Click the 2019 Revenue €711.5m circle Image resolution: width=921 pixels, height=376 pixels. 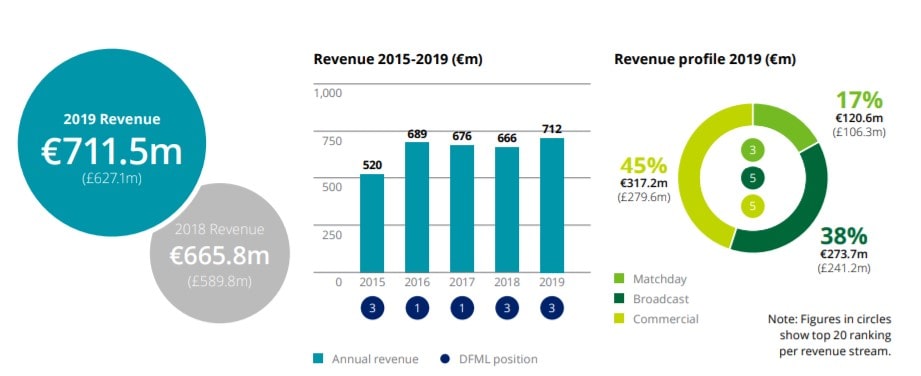112,142
